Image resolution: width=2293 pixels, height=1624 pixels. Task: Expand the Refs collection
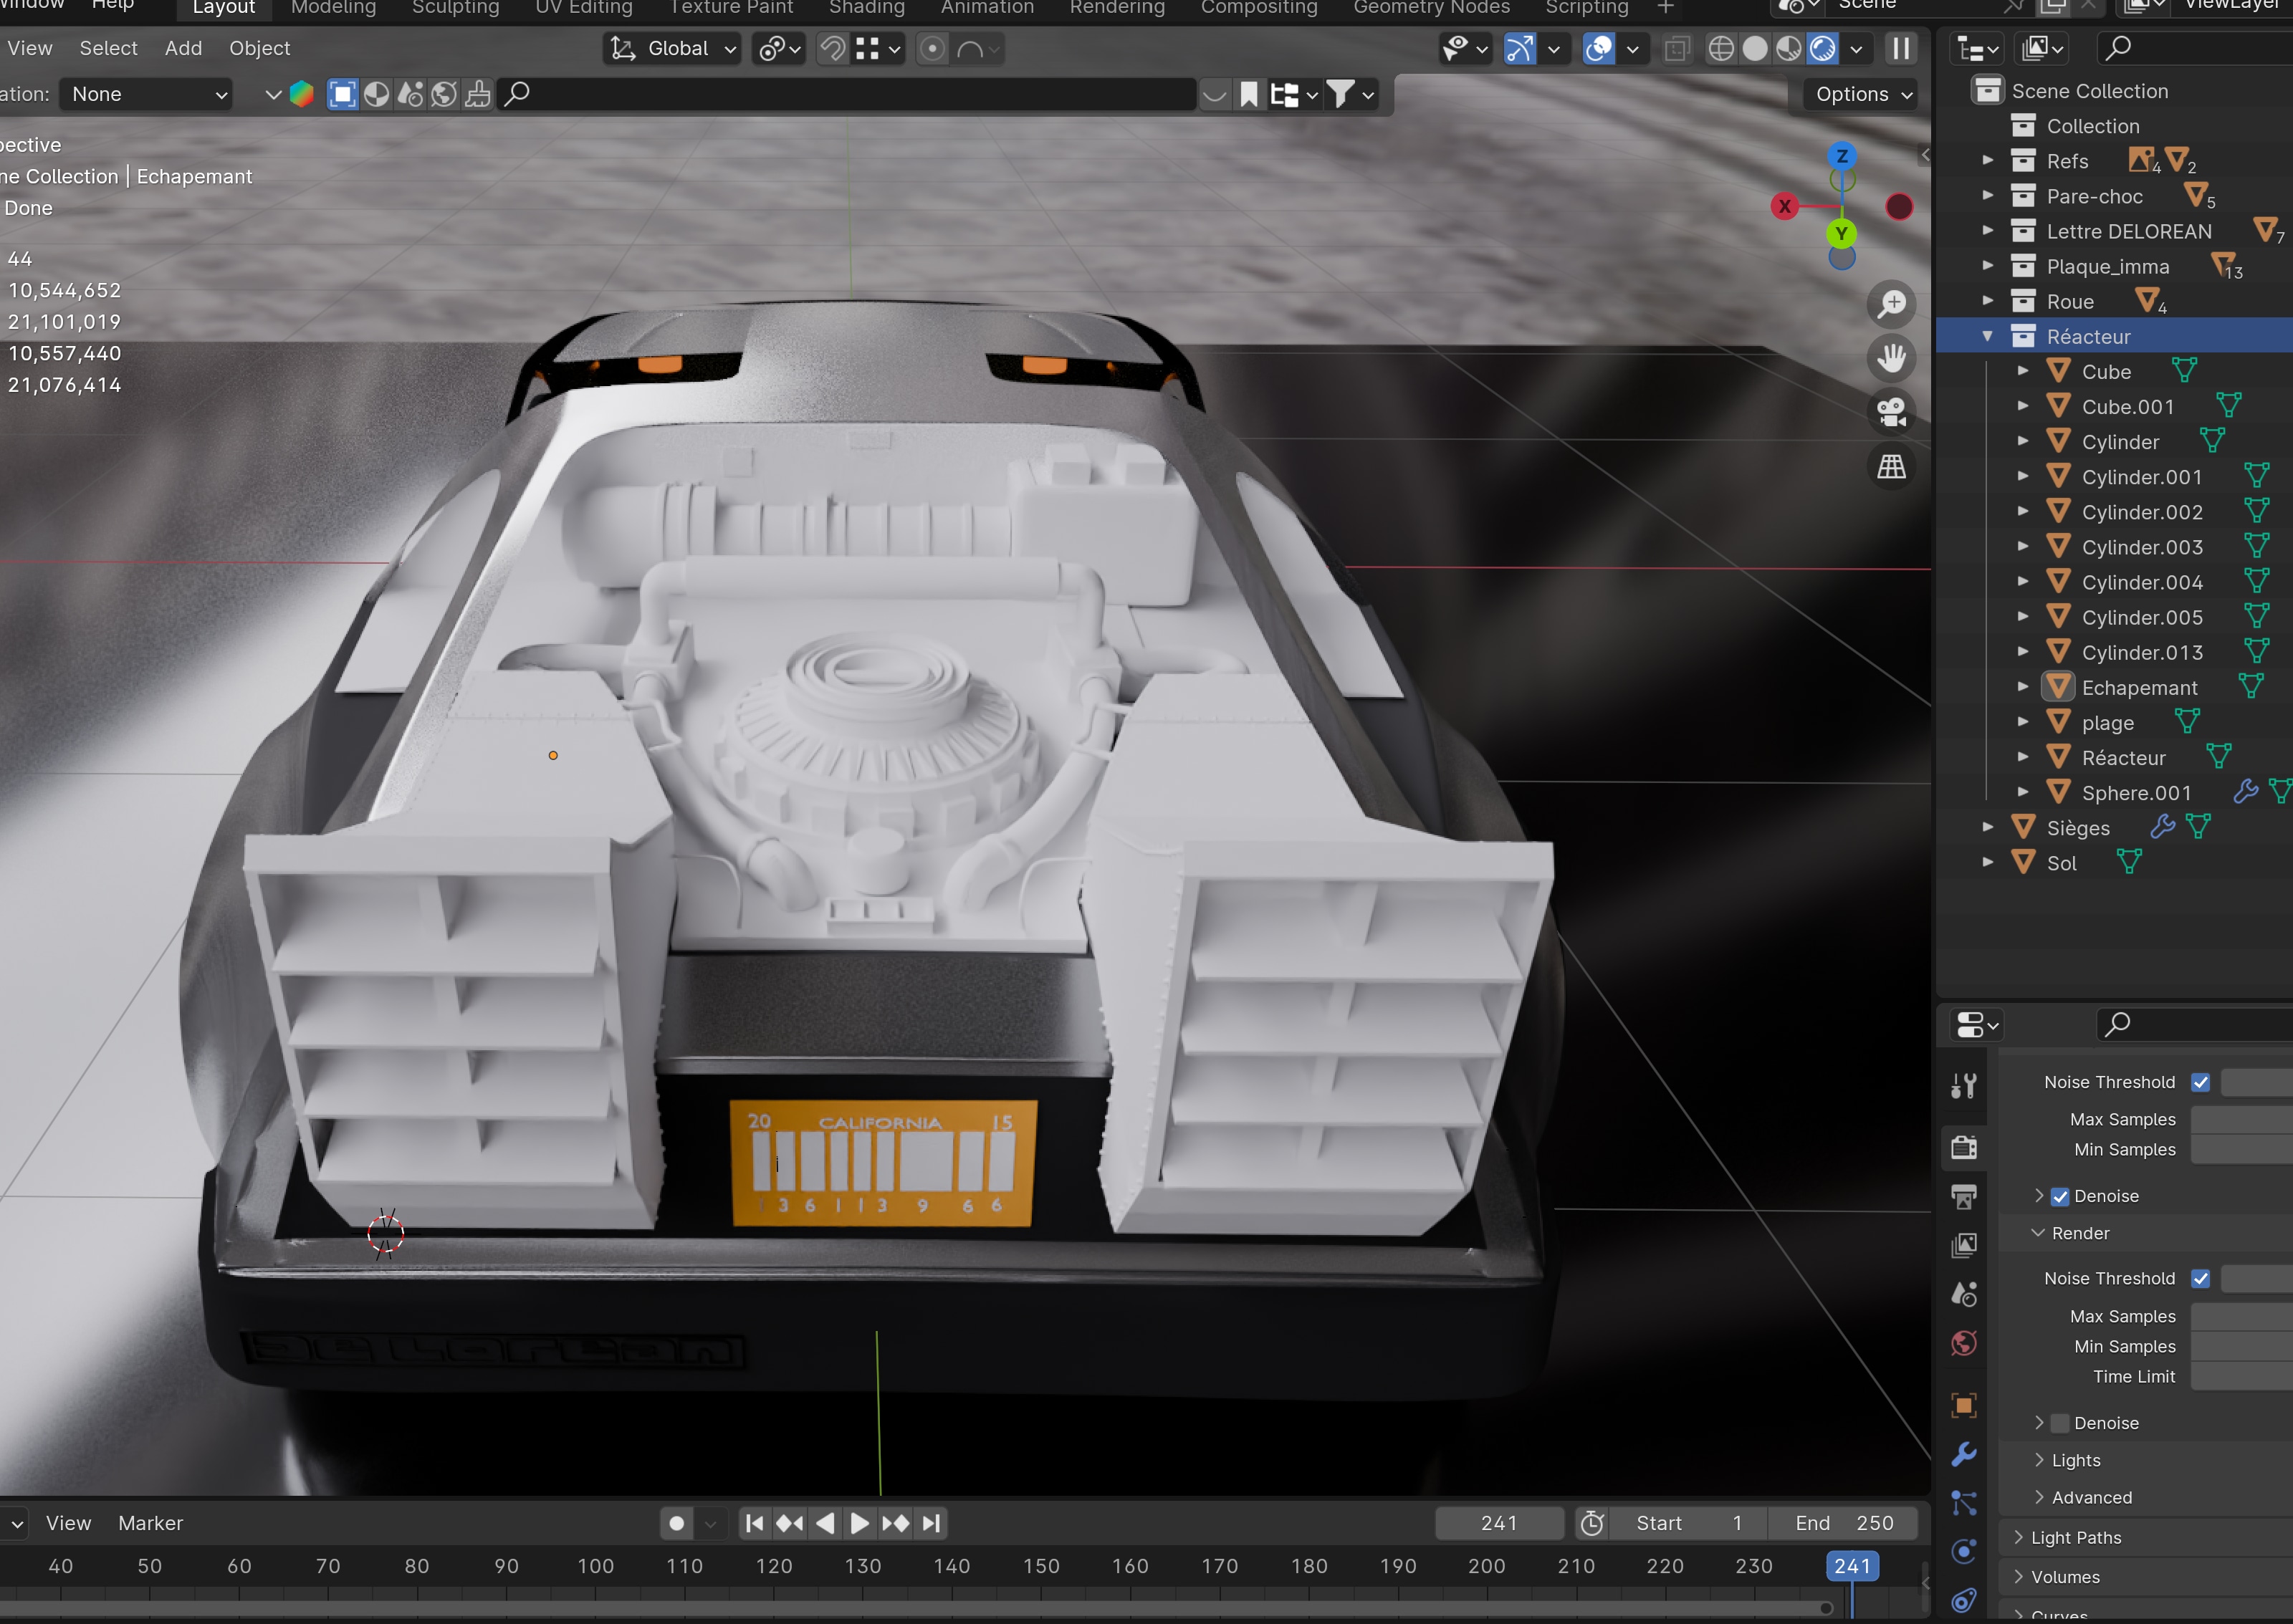(x=1987, y=161)
